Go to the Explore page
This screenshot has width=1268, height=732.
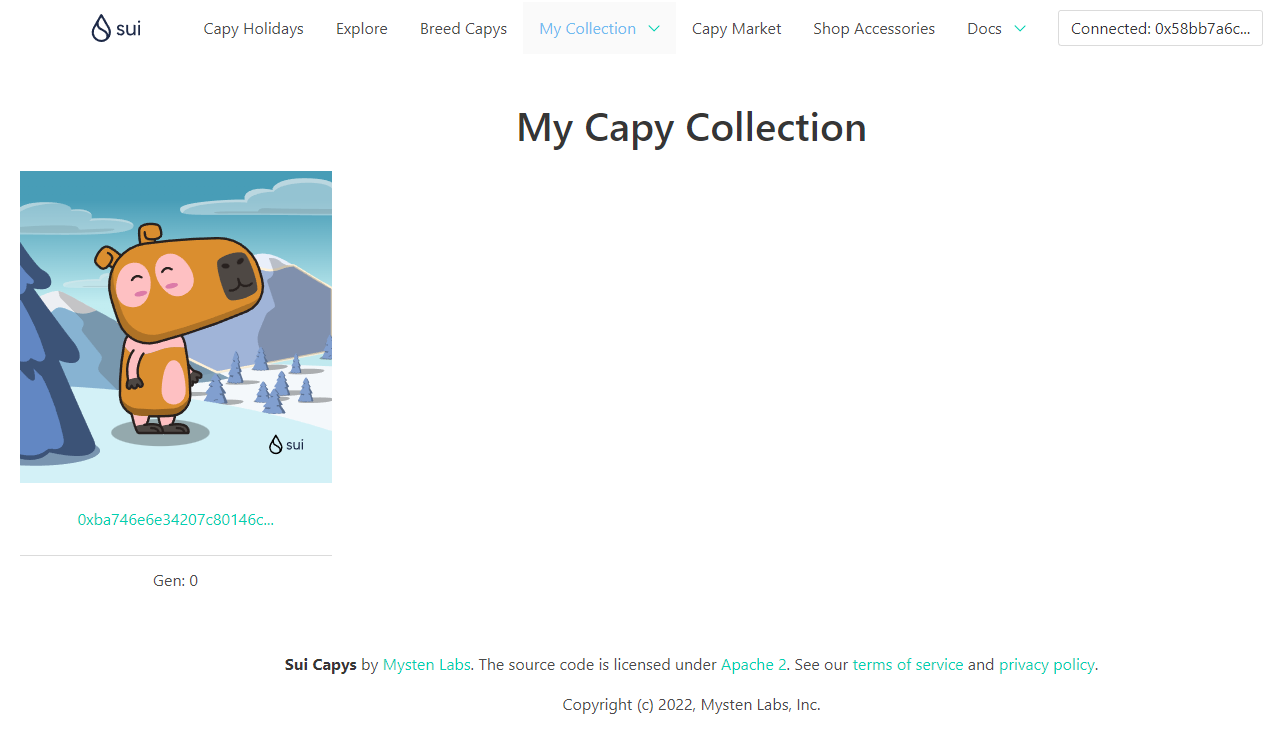(362, 28)
